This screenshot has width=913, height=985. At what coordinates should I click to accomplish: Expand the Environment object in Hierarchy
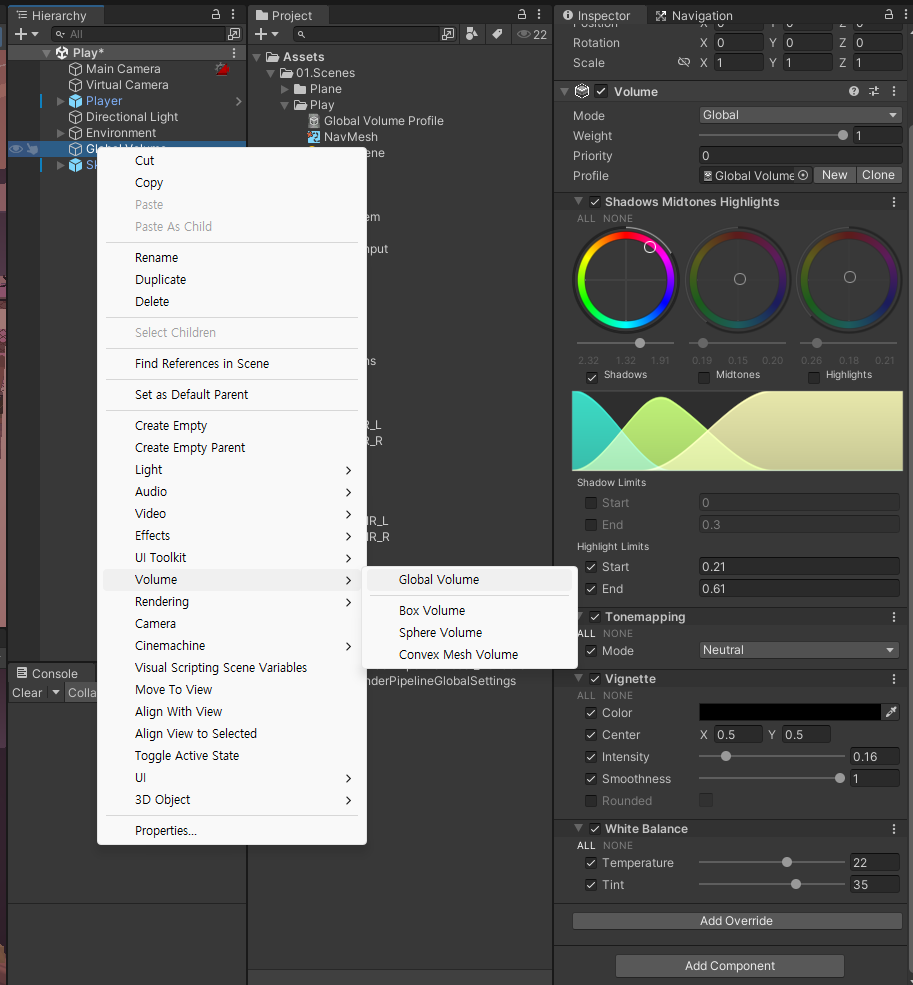(x=60, y=133)
